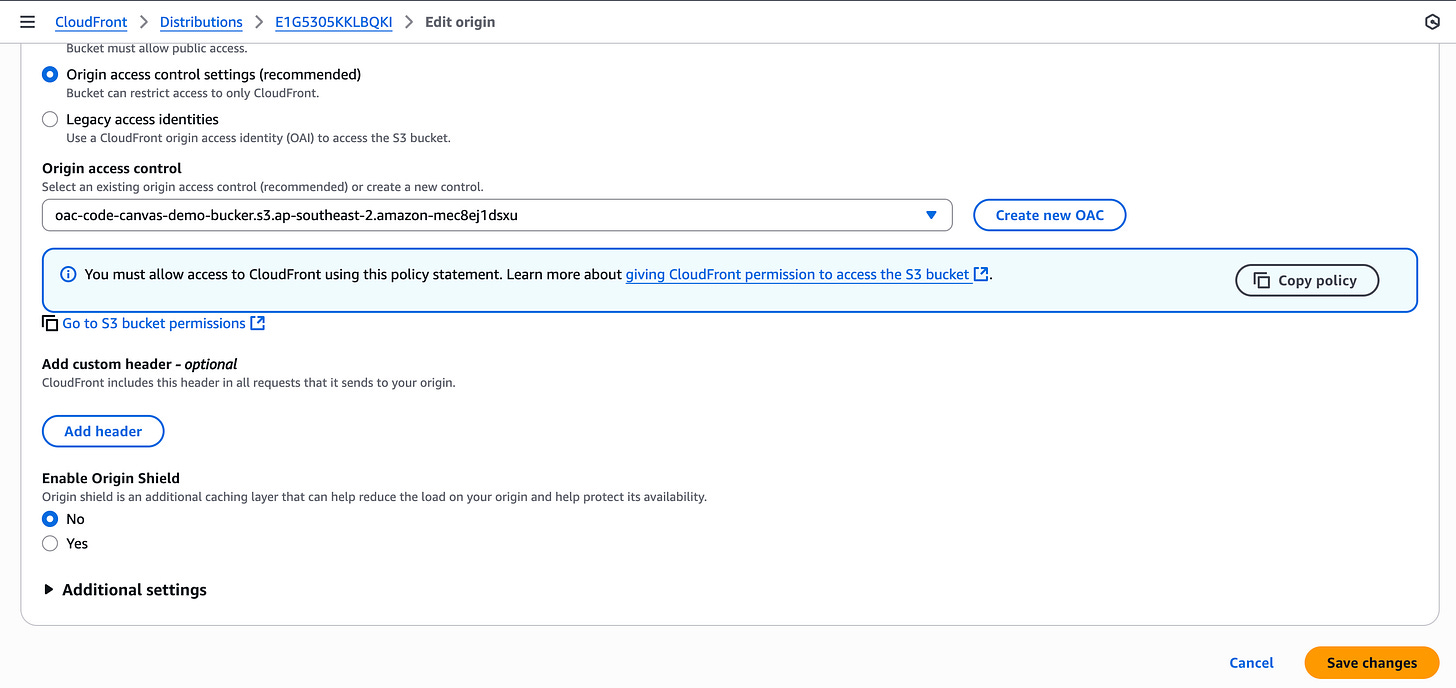
Task: Click external-link icon after giving CloudFront permission link
Action: pos(981,274)
